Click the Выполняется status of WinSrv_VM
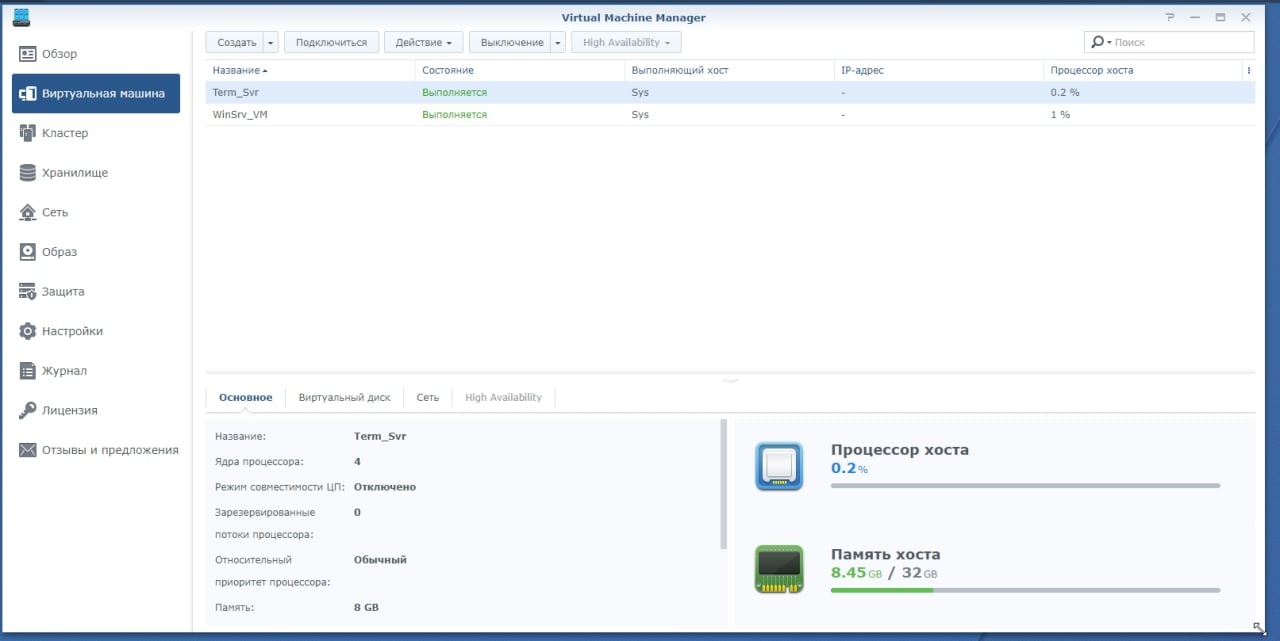Screen dimensions: 1280x641 pyautogui.click(x=455, y=115)
